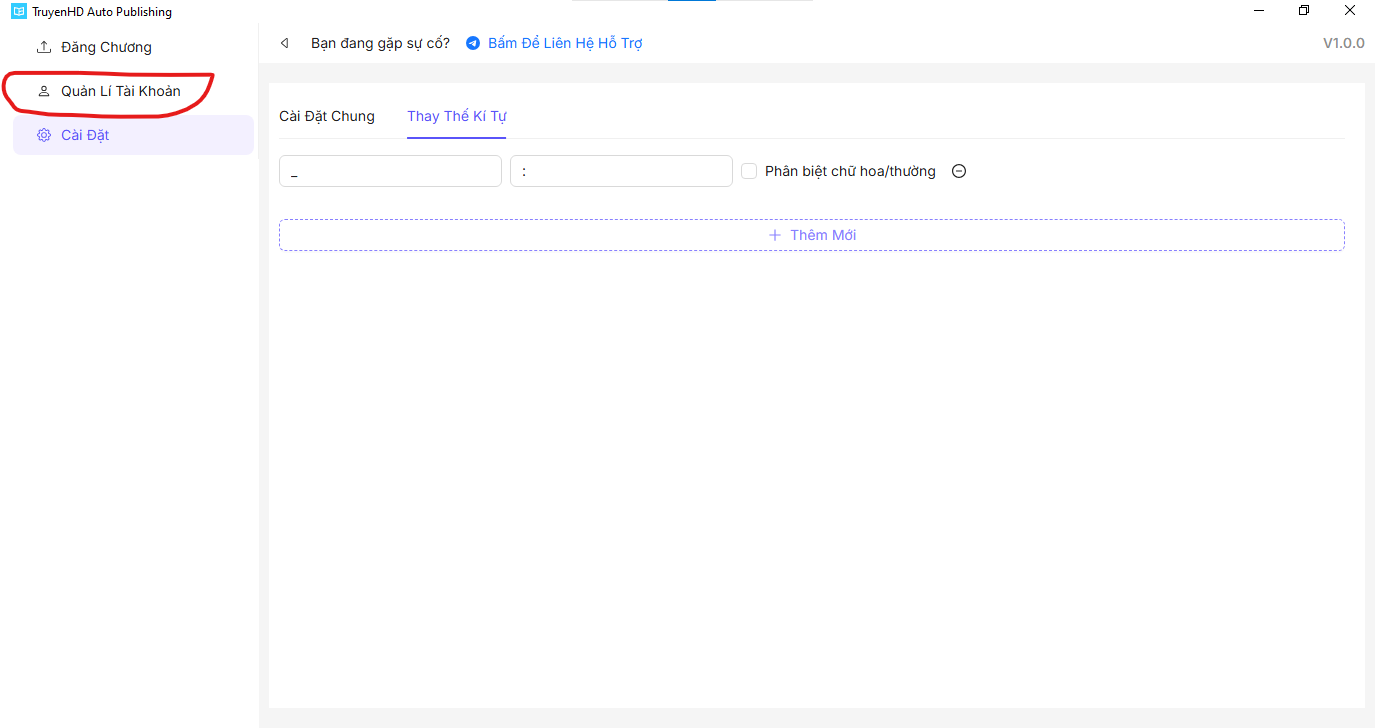
Task: Select the Thay Thế Kí Tự tab
Action: (x=456, y=116)
